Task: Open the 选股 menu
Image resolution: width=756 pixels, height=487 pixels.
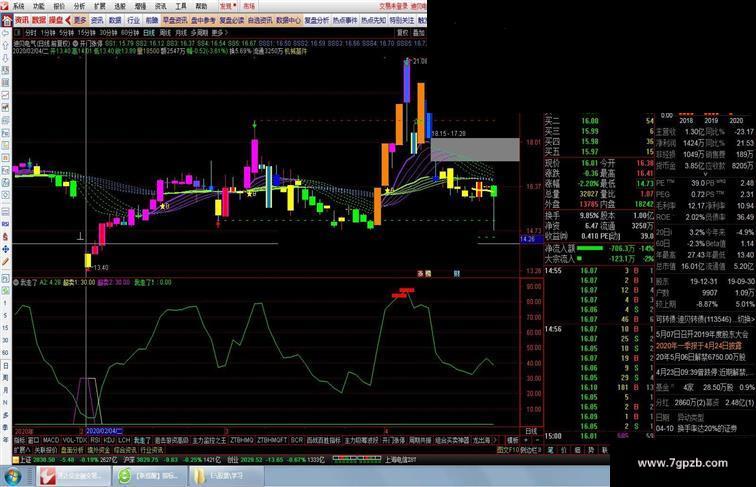Action: tap(120, 6)
